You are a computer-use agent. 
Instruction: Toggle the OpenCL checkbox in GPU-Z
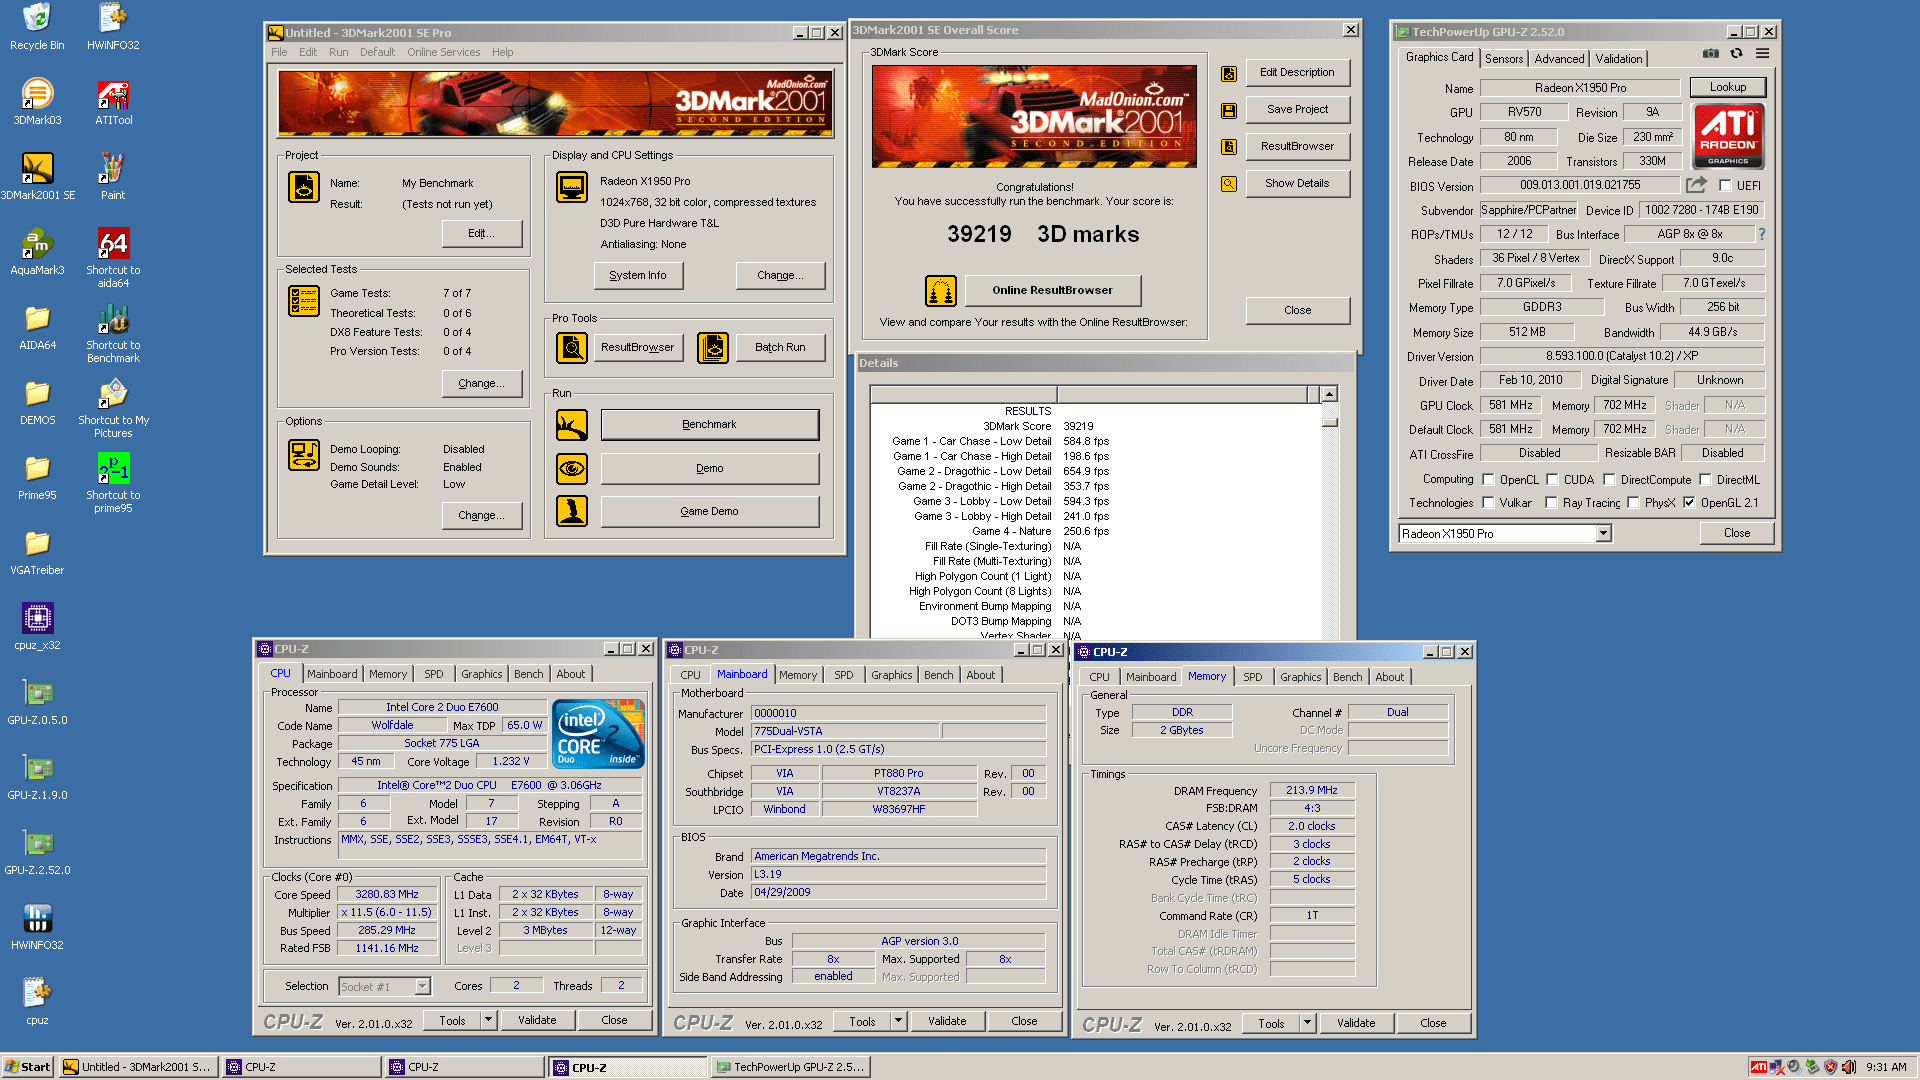1488,479
